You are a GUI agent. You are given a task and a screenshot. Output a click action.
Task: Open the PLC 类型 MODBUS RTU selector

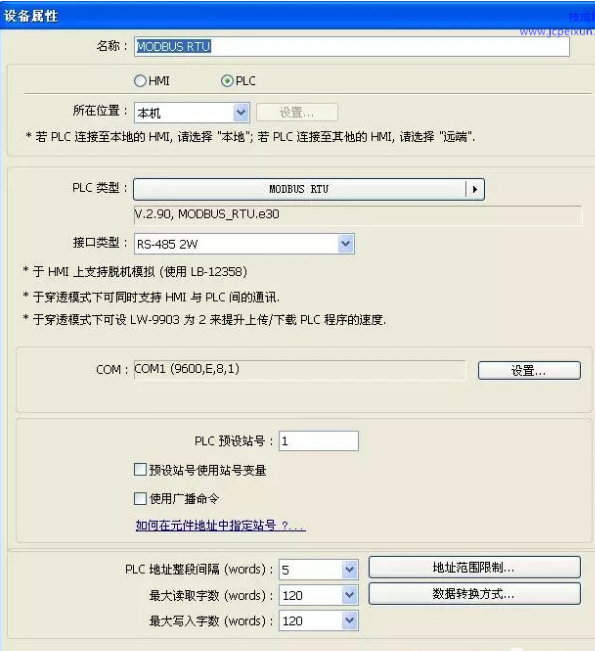309,189
